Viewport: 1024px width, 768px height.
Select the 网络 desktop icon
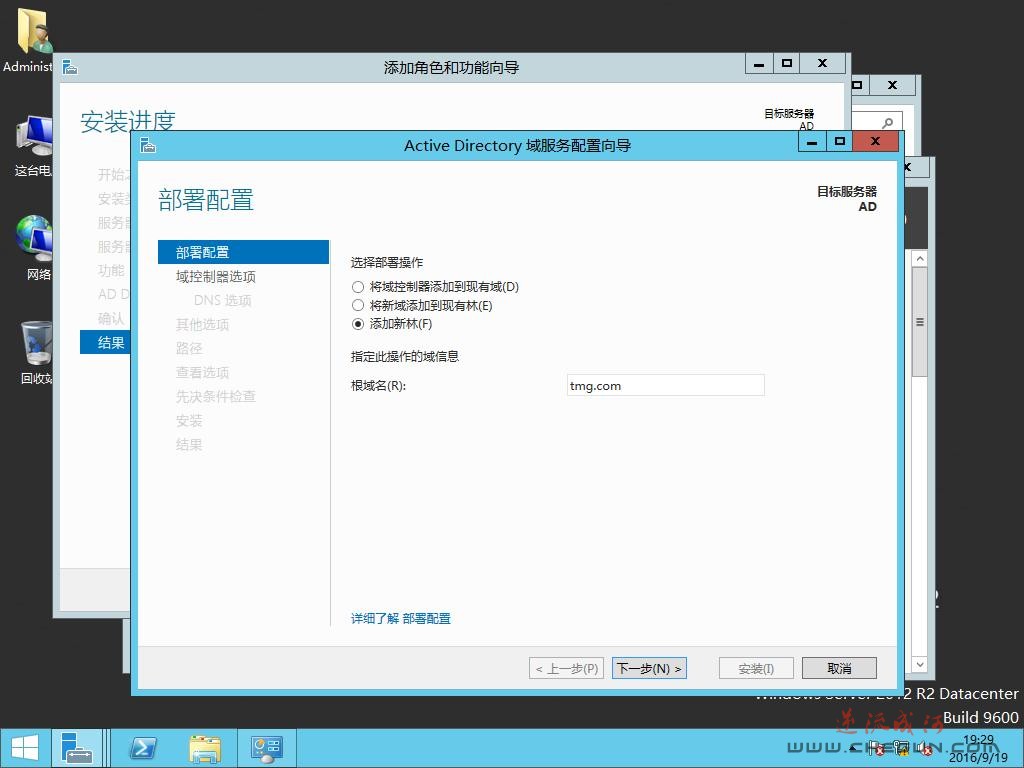tap(34, 248)
